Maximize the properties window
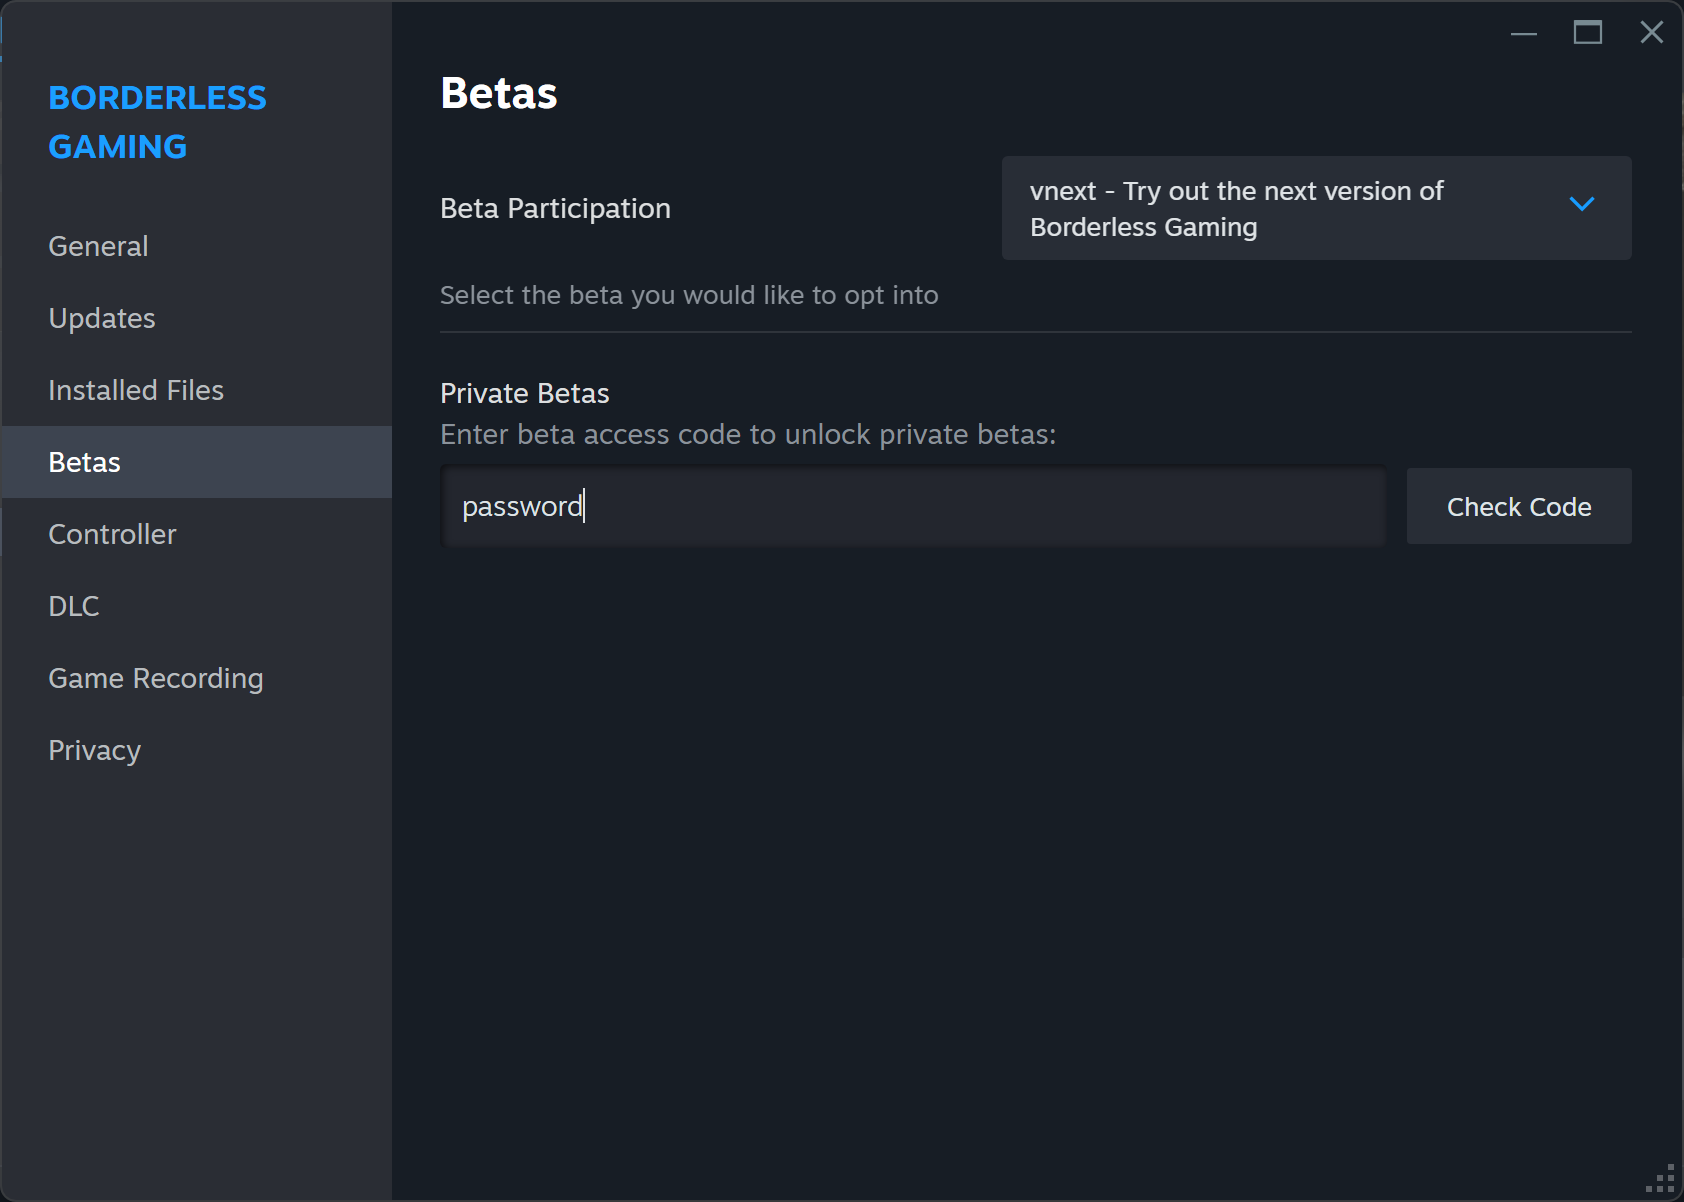Viewport: 1684px width, 1202px height. click(x=1588, y=33)
